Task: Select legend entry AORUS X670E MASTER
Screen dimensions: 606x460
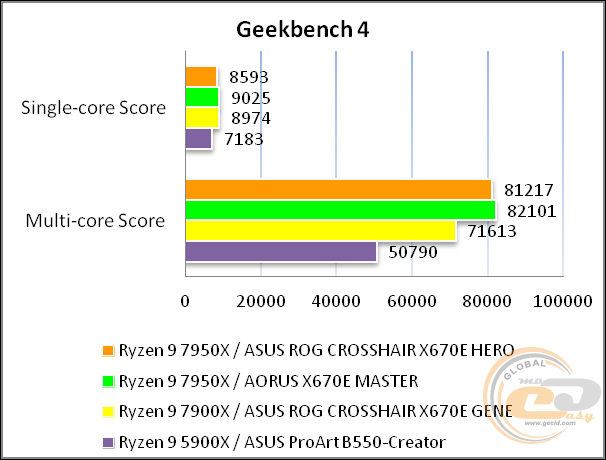Action: [269, 381]
